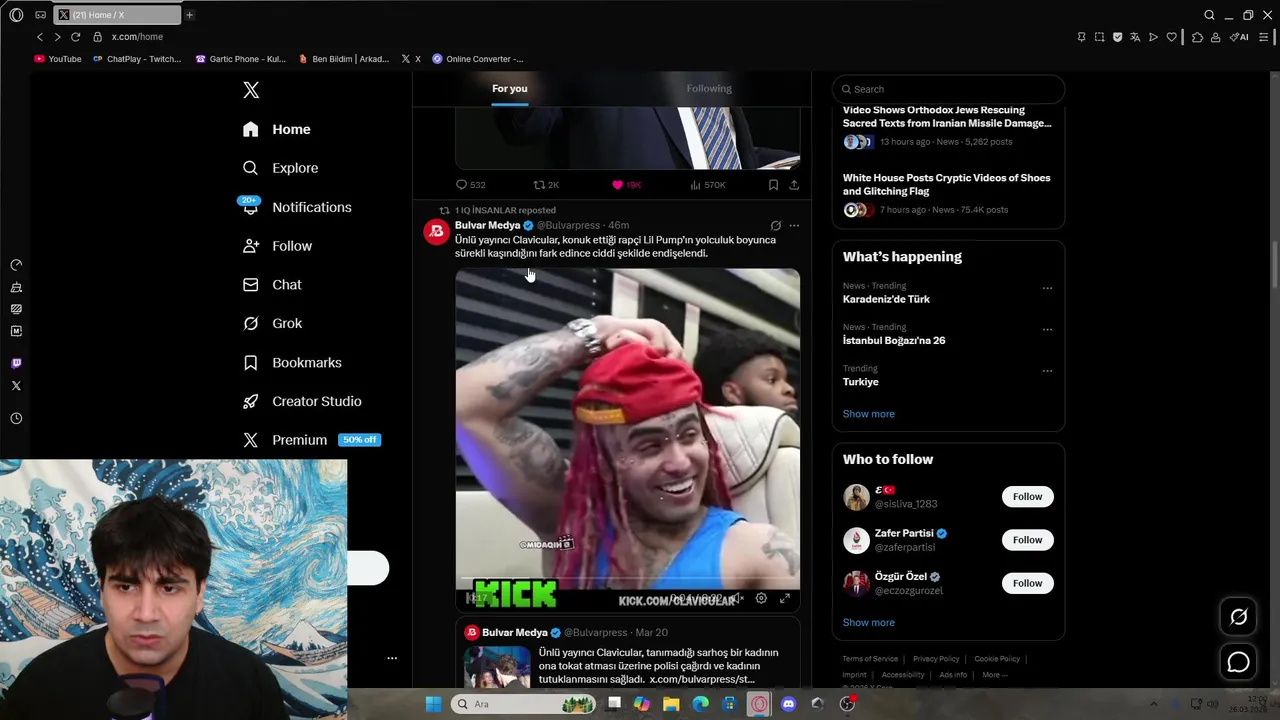The height and width of the screenshot is (720, 1280).
Task: Open Grok from the sidebar
Action: (x=272, y=323)
